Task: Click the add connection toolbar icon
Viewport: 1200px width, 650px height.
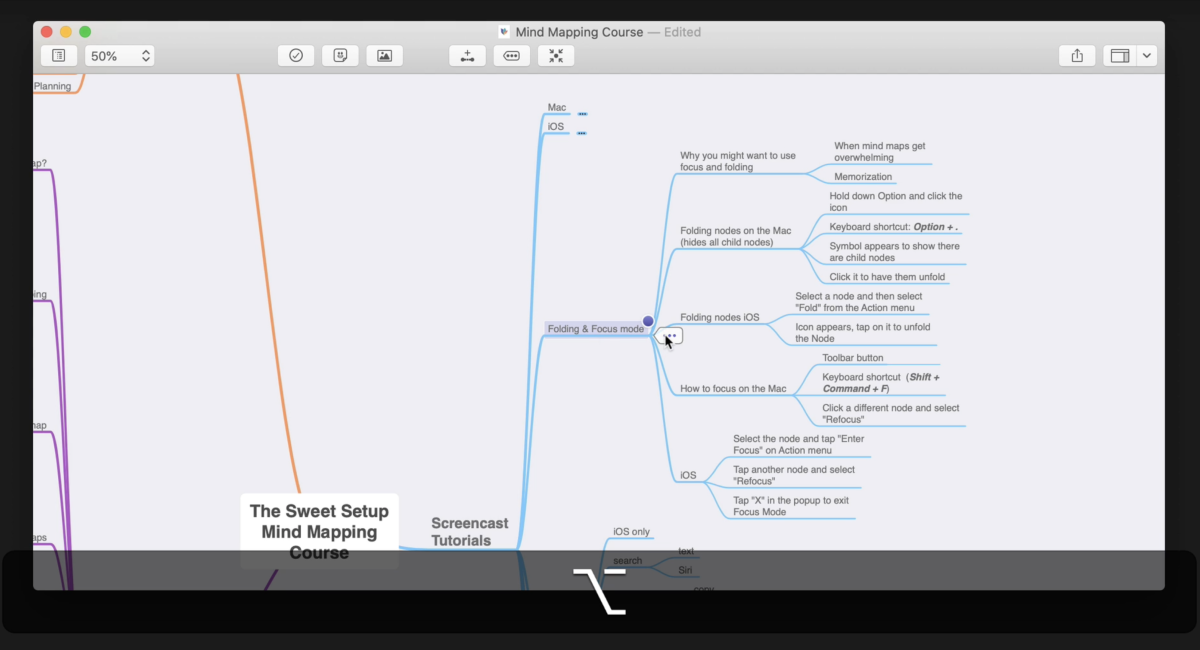Action: (467, 56)
